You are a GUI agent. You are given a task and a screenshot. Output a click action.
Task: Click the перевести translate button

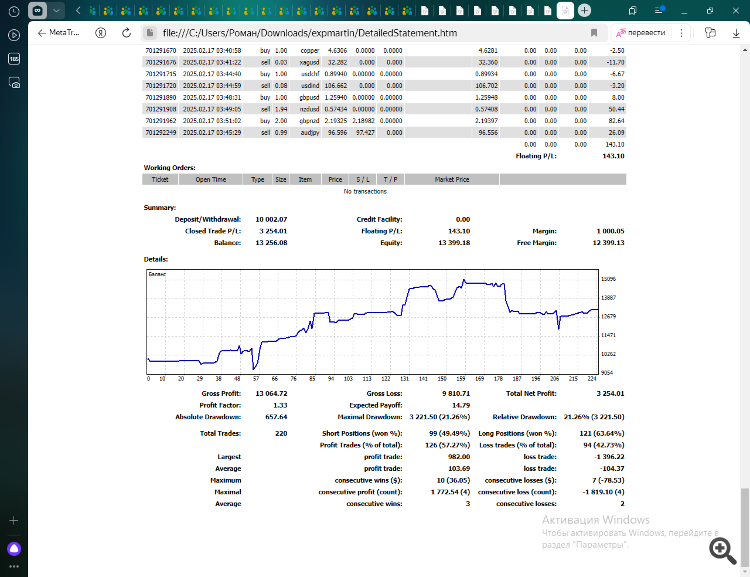pos(641,33)
